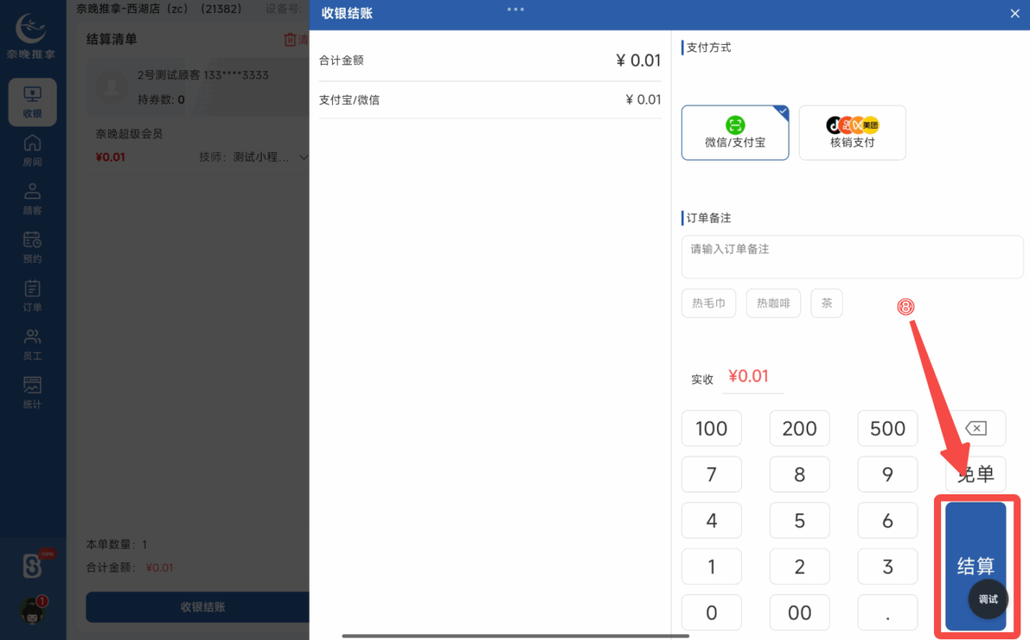The image size is (1030, 640).
Task: Open the 房间 rooms section
Action: pyautogui.click(x=33, y=151)
